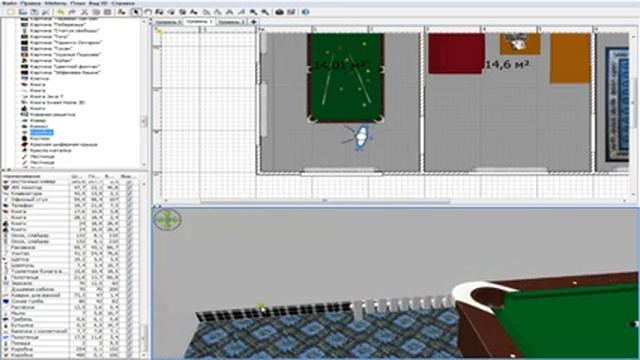The width and height of the screenshot is (640, 360).
Task: Click the 3D view navigation arrows widget
Action: (x=168, y=220)
